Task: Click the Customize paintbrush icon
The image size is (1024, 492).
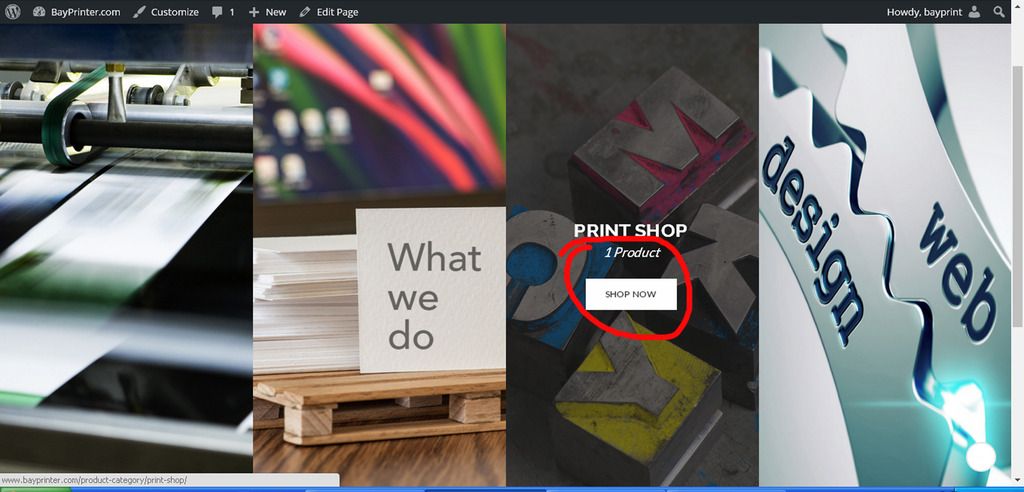Action: click(140, 12)
